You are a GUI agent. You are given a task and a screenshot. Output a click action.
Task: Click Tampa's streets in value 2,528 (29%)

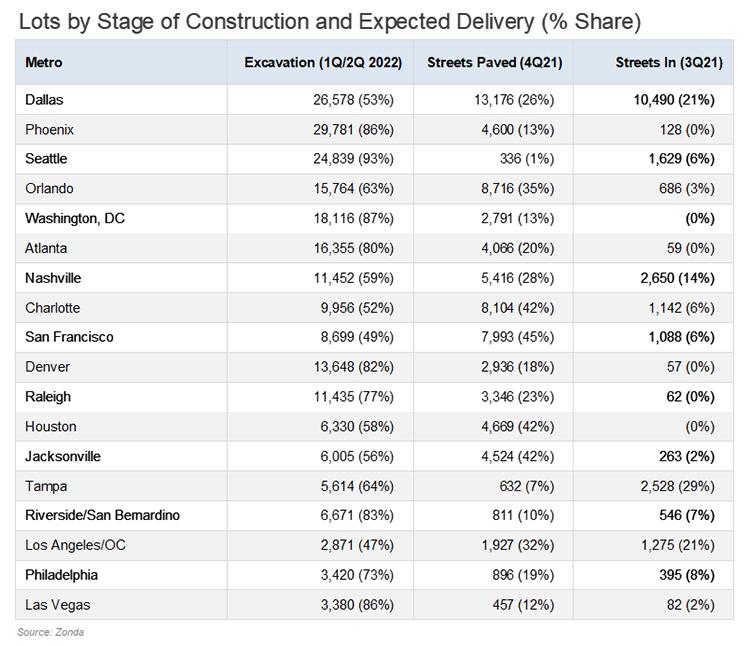[679, 486]
